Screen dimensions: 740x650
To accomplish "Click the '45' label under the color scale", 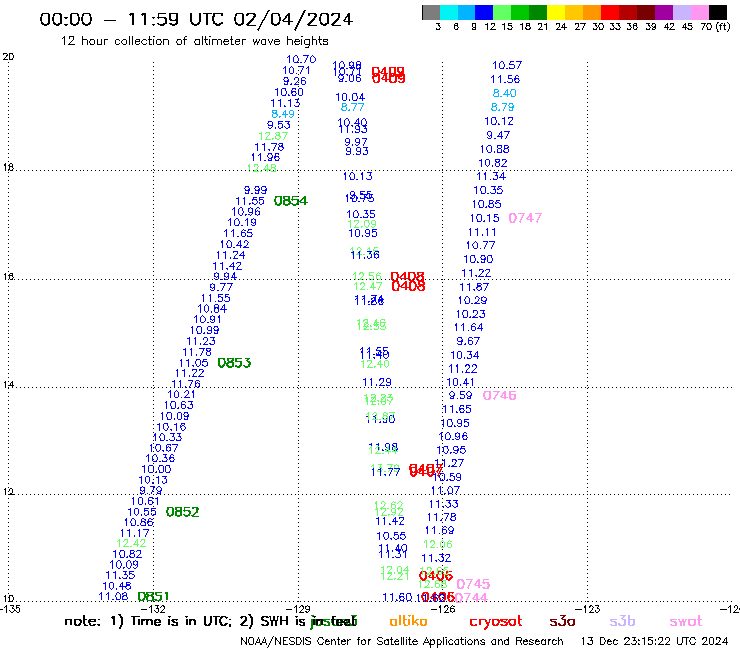I will coord(687,27).
